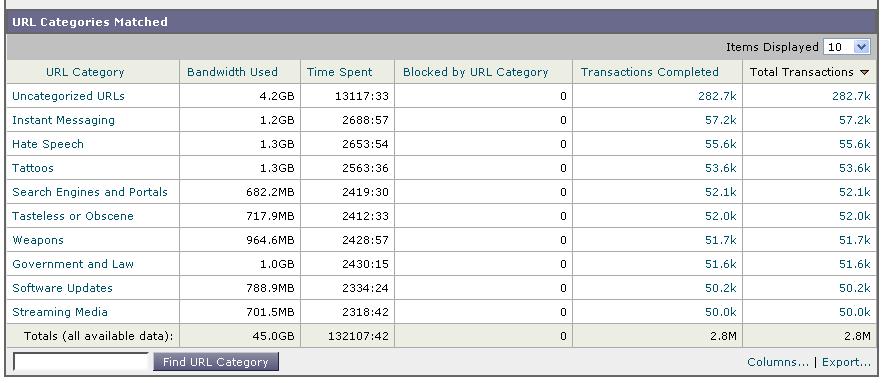Sort table by Time Spent column
Viewport: 883px width, 383px height.
(x=340, y=72)
